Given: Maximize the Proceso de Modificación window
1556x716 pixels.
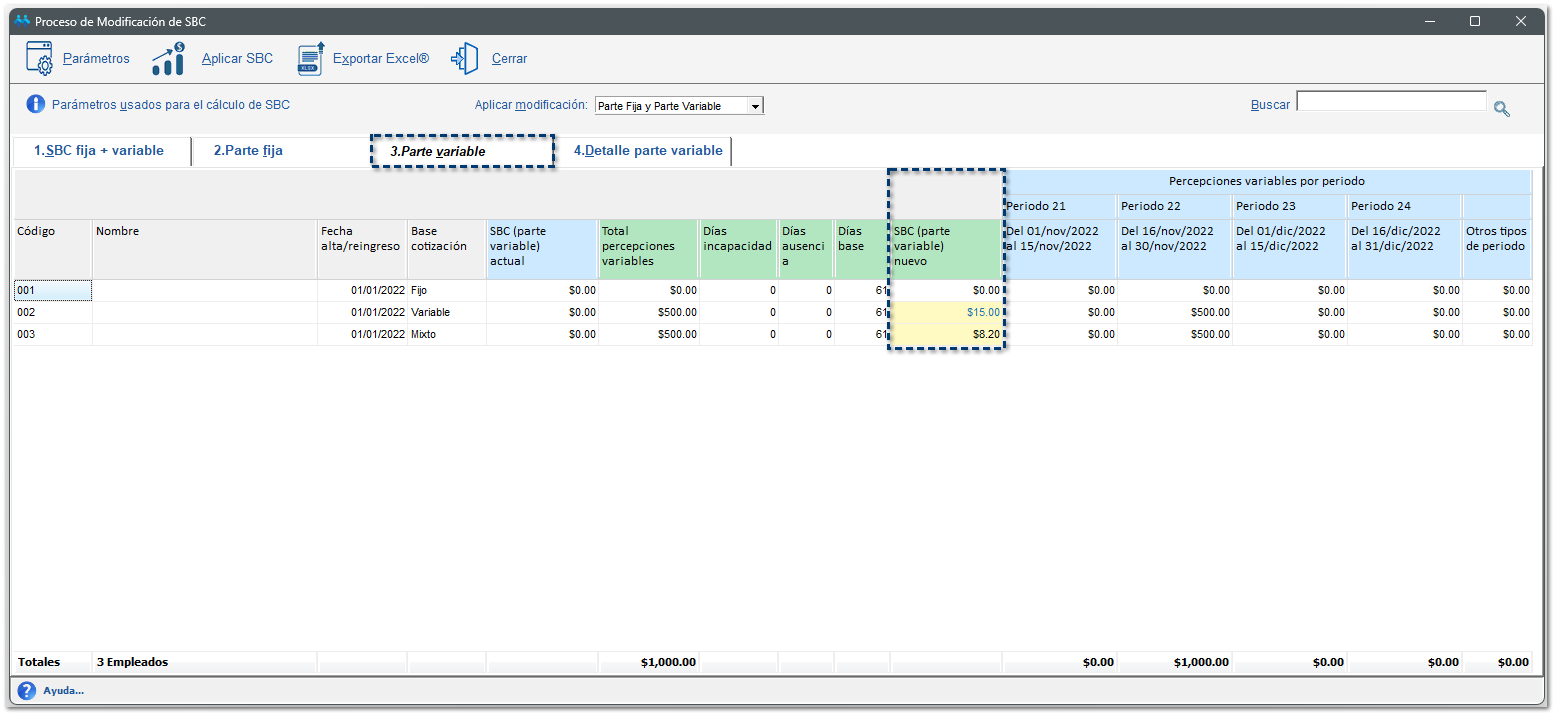Looking at the screenshot, I should click(x=1474, y=21).
